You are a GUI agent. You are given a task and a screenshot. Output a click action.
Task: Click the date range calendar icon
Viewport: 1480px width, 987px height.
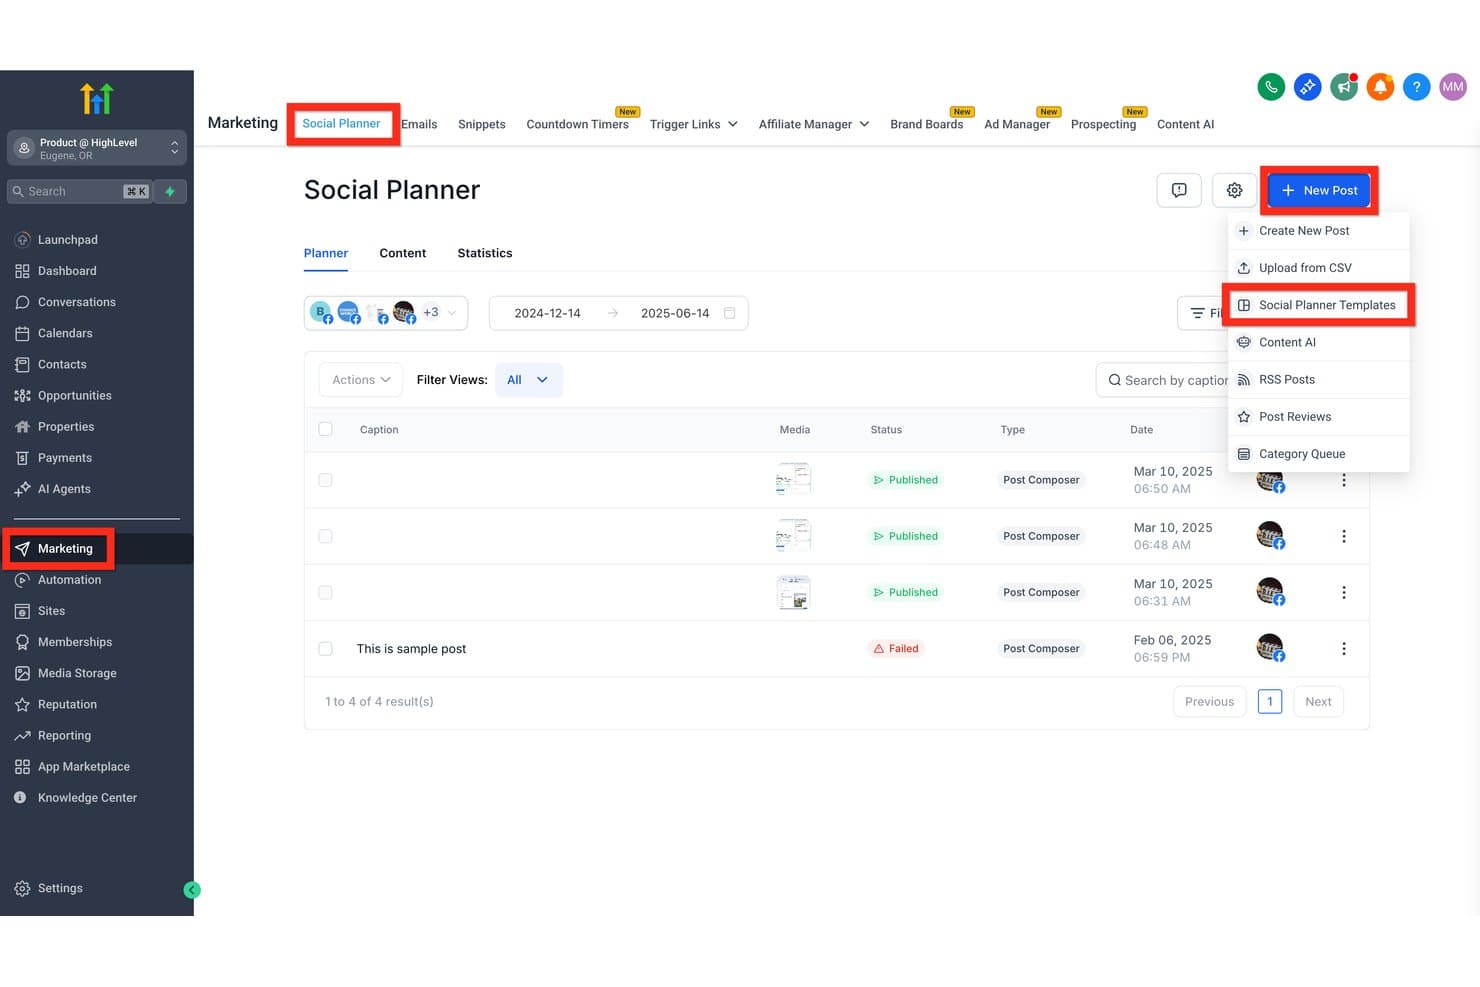pyautogui.click(x=729, y=313)
